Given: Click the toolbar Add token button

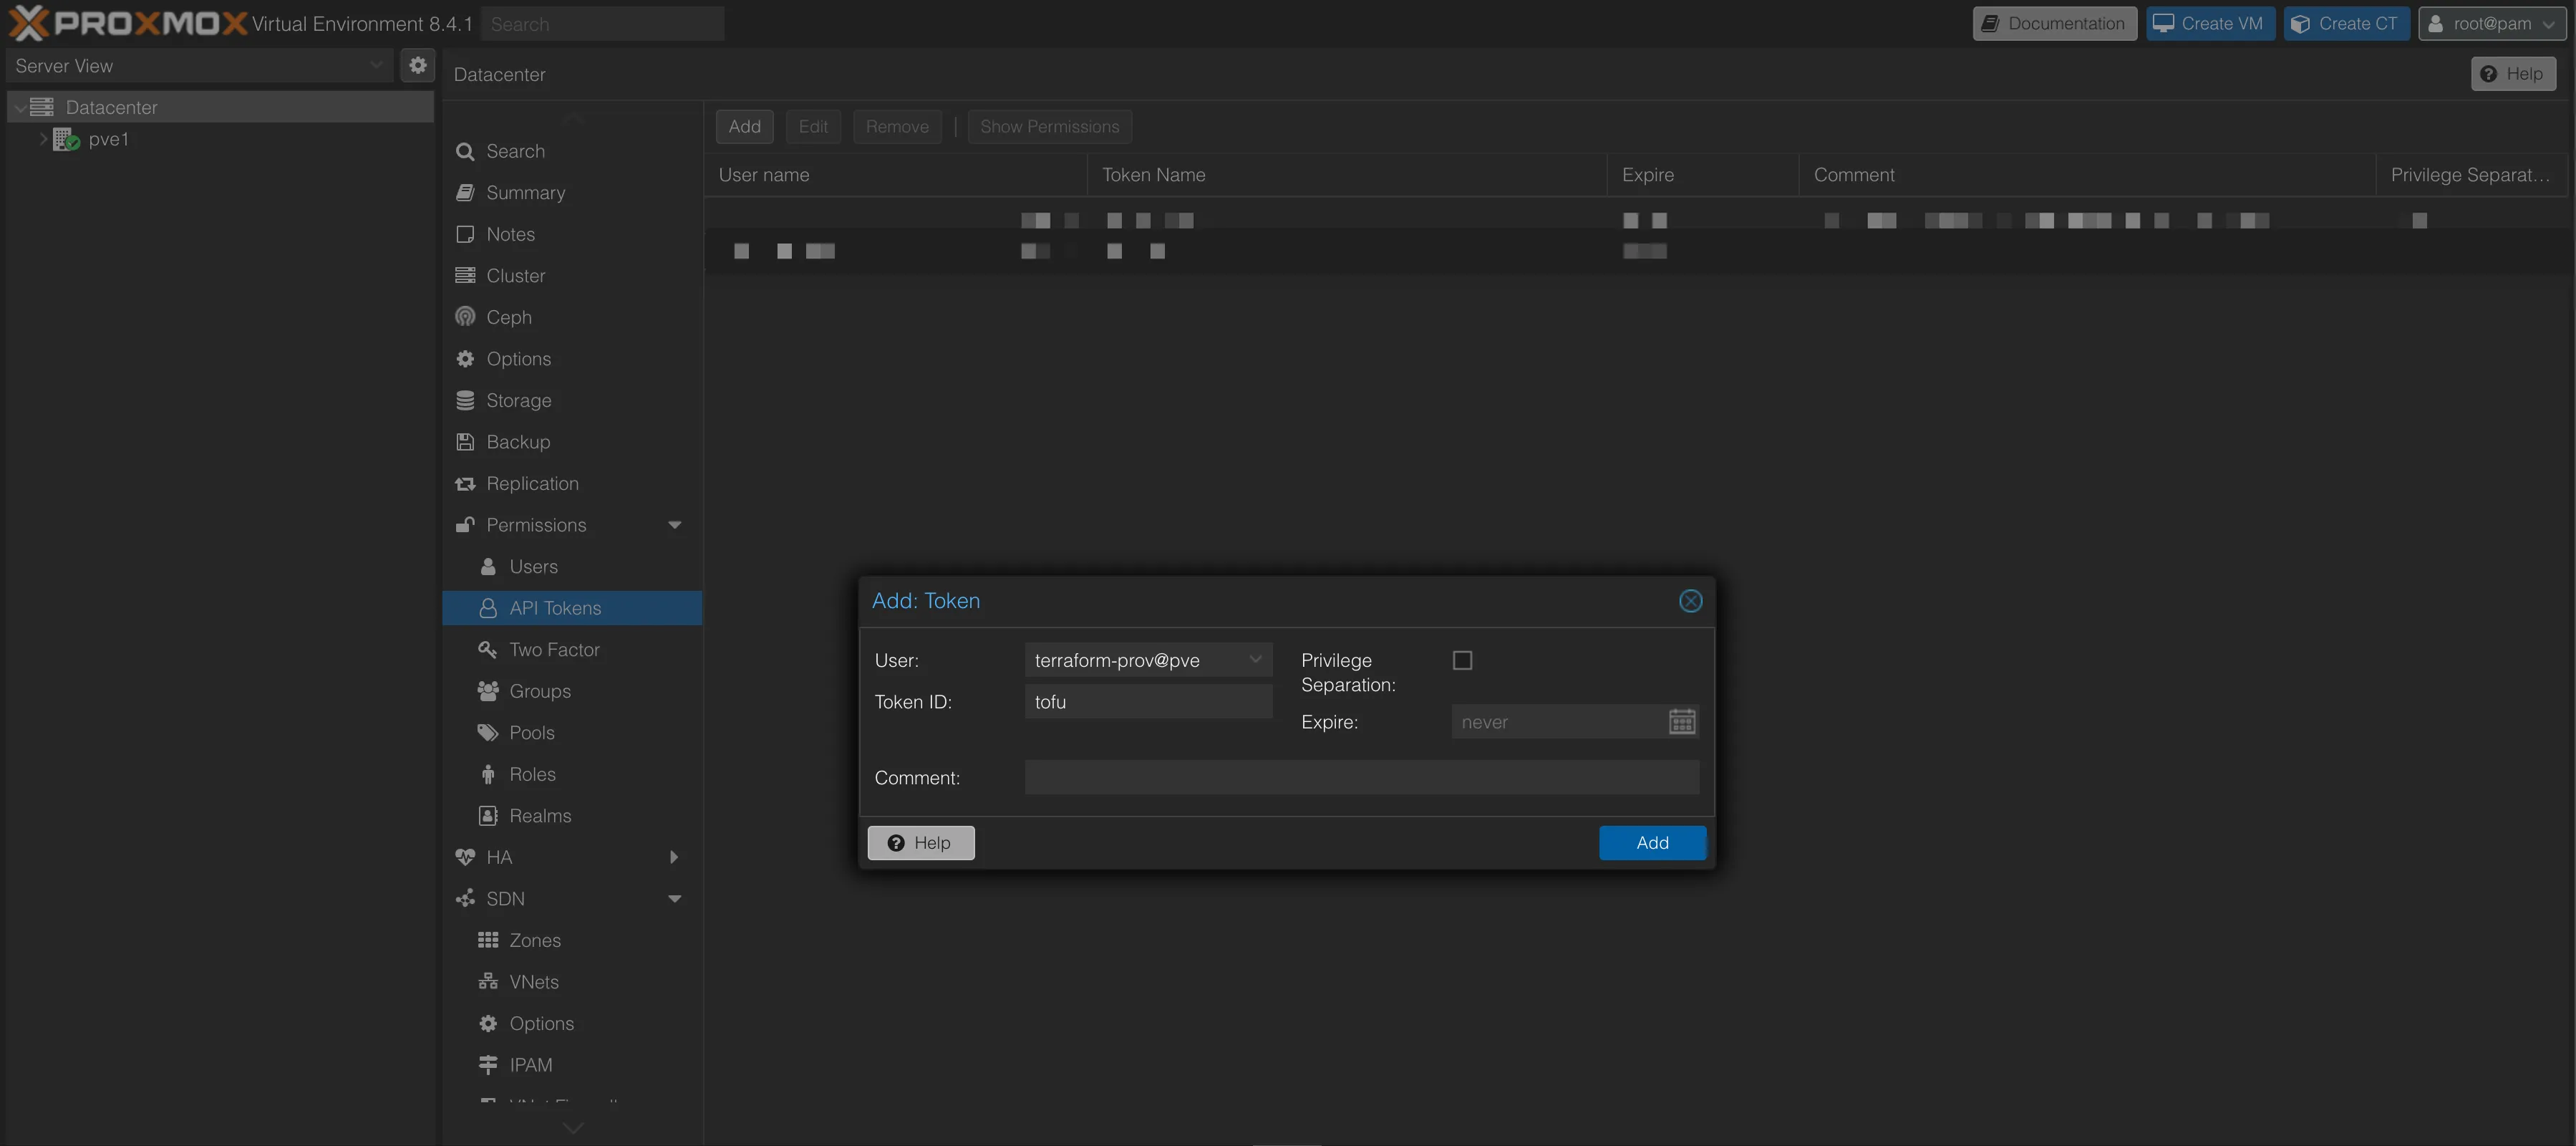Looking at the screenshot, I should click(744, 126).
